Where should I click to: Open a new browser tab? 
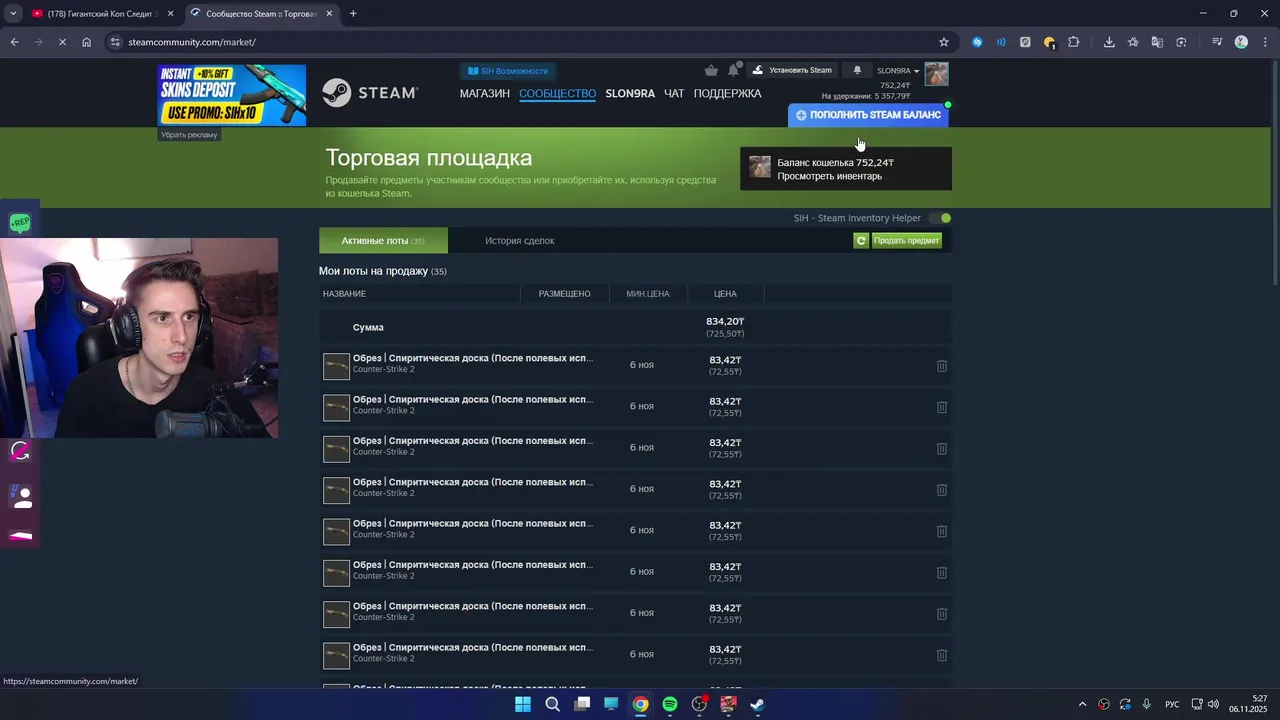click(353, 14)
